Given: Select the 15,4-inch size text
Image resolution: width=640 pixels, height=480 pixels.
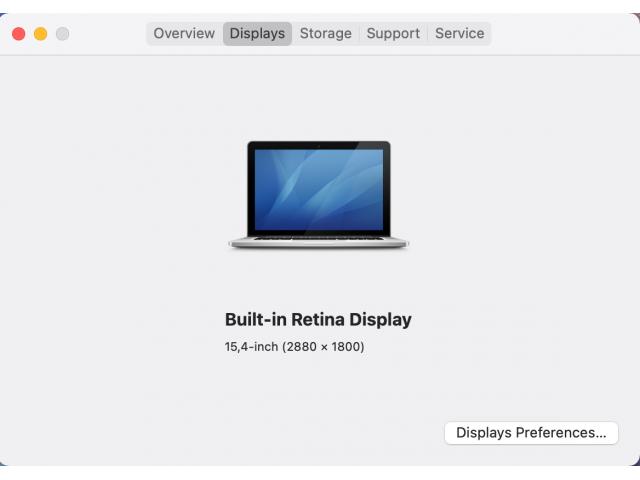Looking at the screenshot, I should point(251,347).
